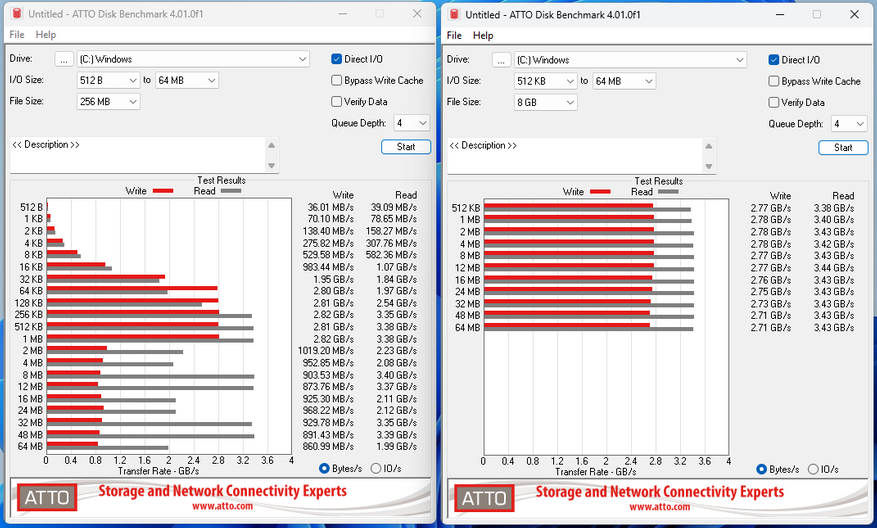Click the 2.73 GB/s write value
Image resolution: width=877 pixels, height=528 pixels.
[x=771, y=304]
